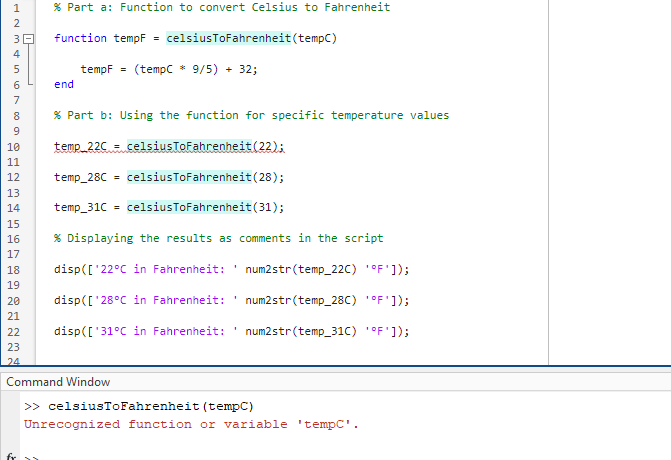Screen dimensions: 671x460
Task: Click line number 20 in the gutter
Action: pos(13,301)
